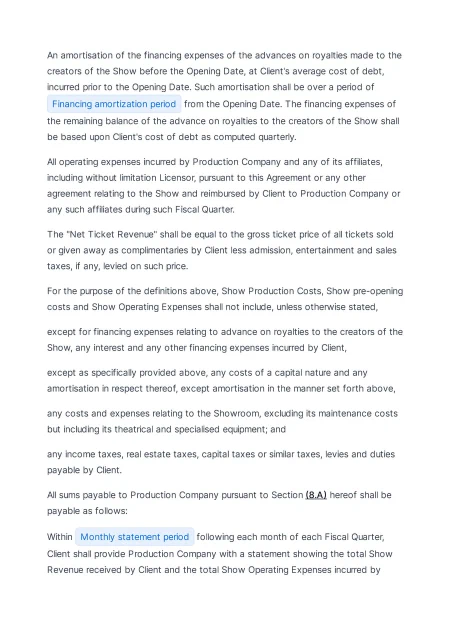Click the line 'be based upon Client's cost of debt'
450x636 pixels.
point(172,137)
